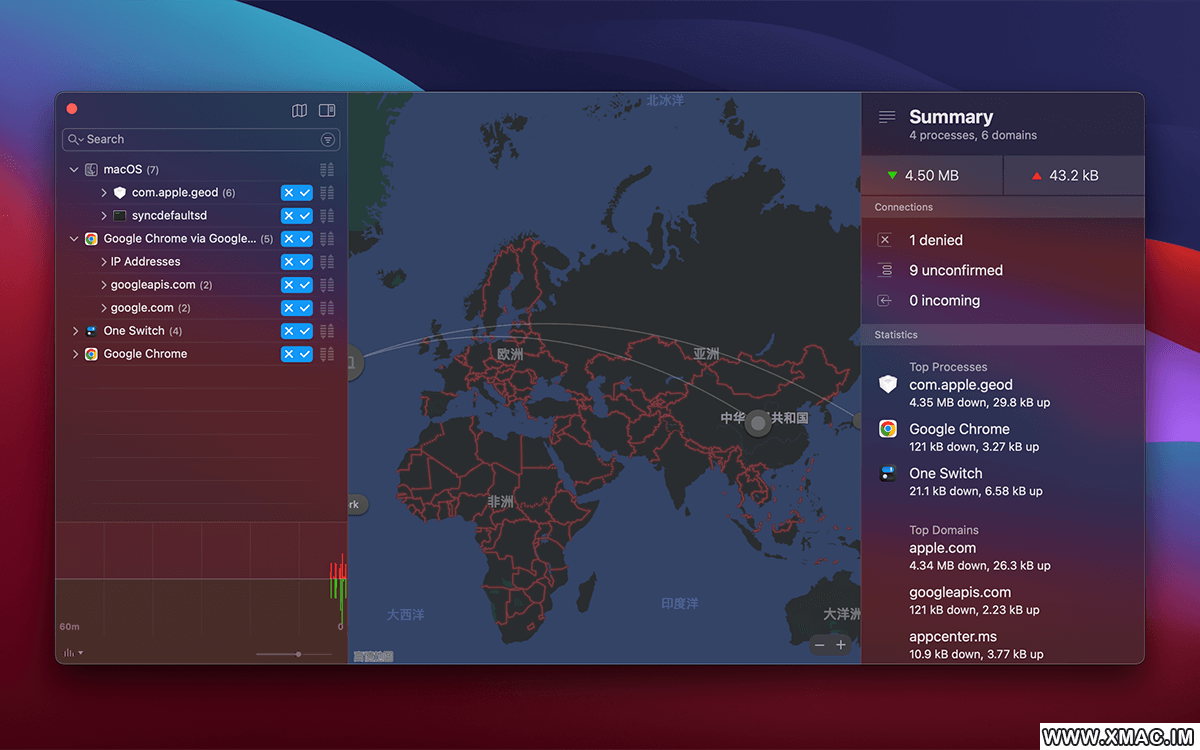
Task: Show the '0 incoming' connections
Action: 944,300
